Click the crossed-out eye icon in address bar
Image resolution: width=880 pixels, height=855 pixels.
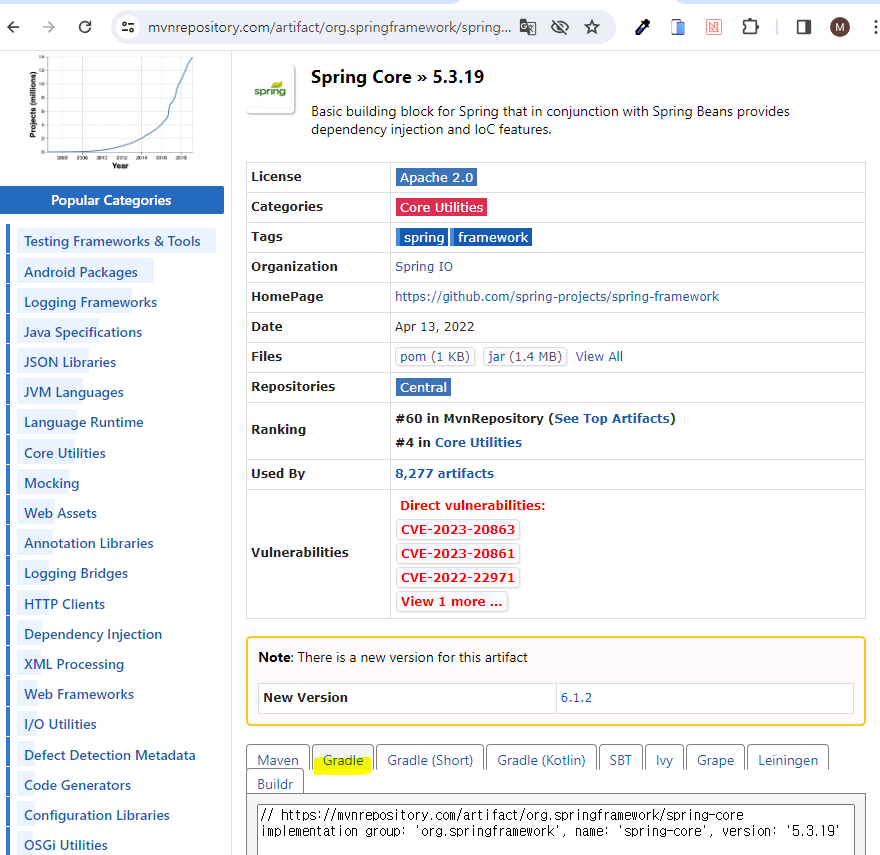click(560, 27)
